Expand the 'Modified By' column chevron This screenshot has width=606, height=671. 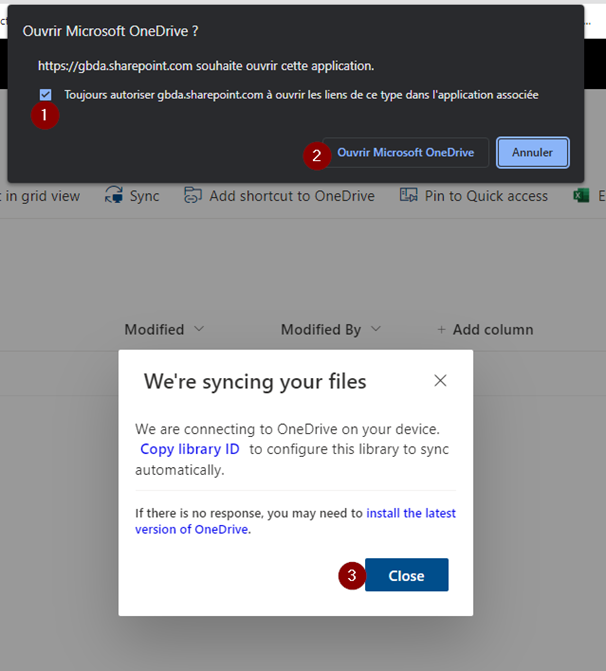pyautogui.click(x=376, y=329)
